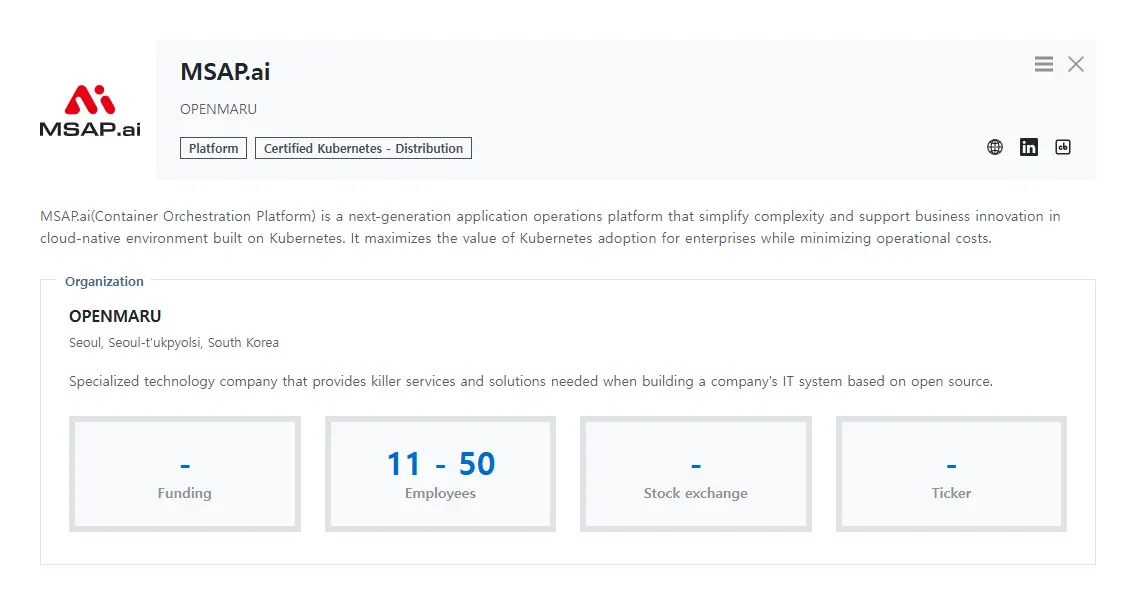Click the Ticker stat box

951,474
